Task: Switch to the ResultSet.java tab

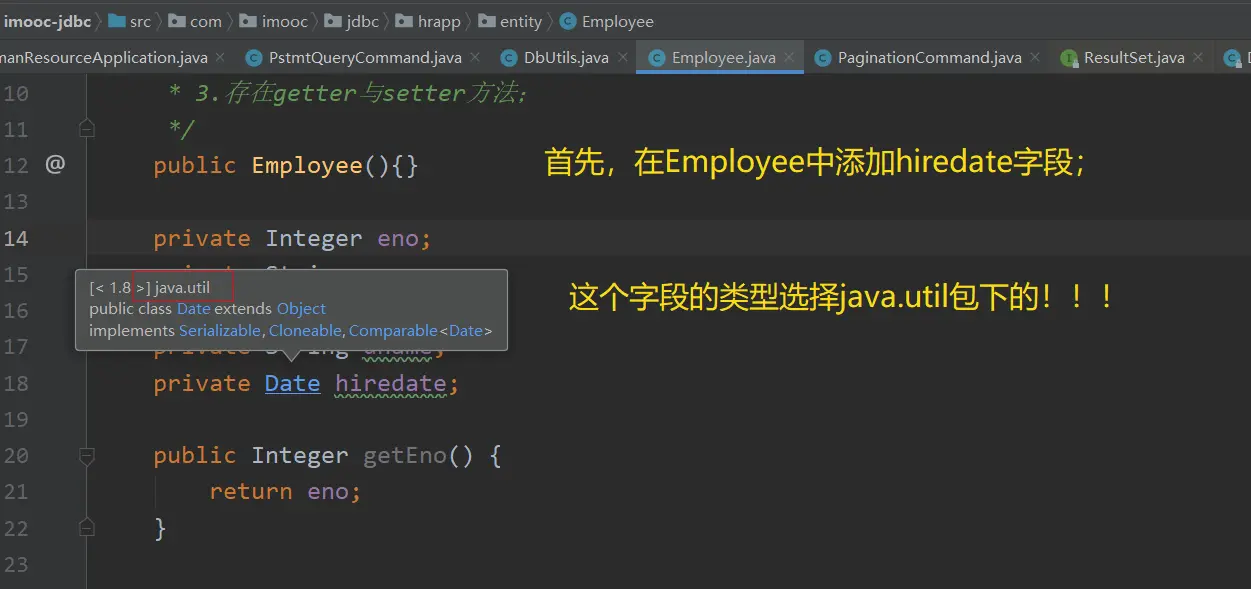Action: 1134,58
